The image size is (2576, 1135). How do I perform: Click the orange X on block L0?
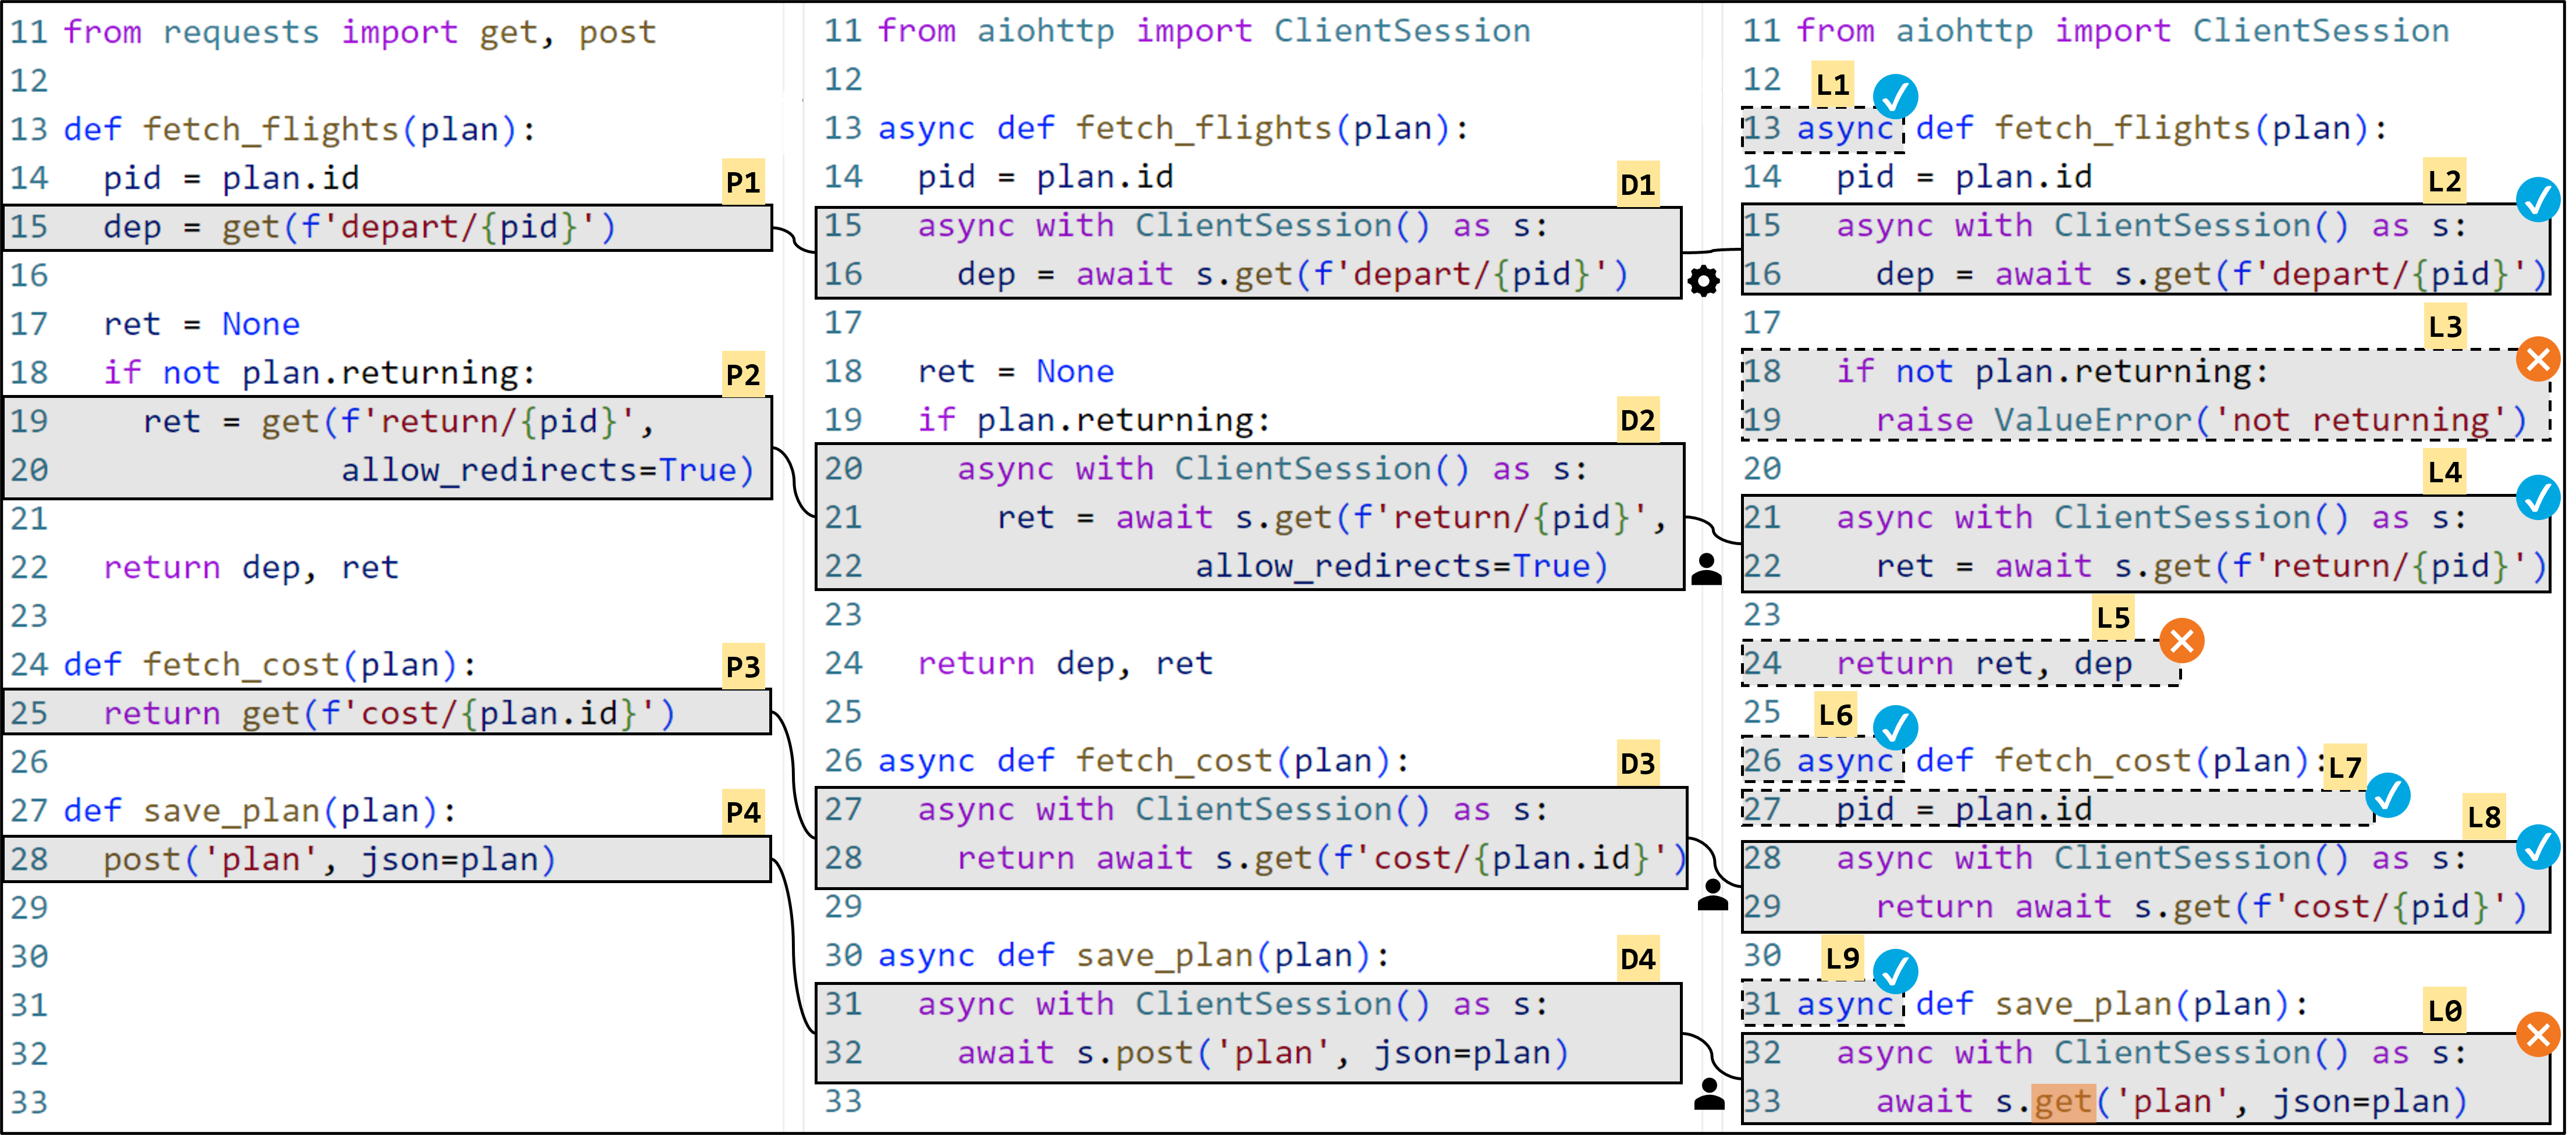(x=2538, y=1034)
